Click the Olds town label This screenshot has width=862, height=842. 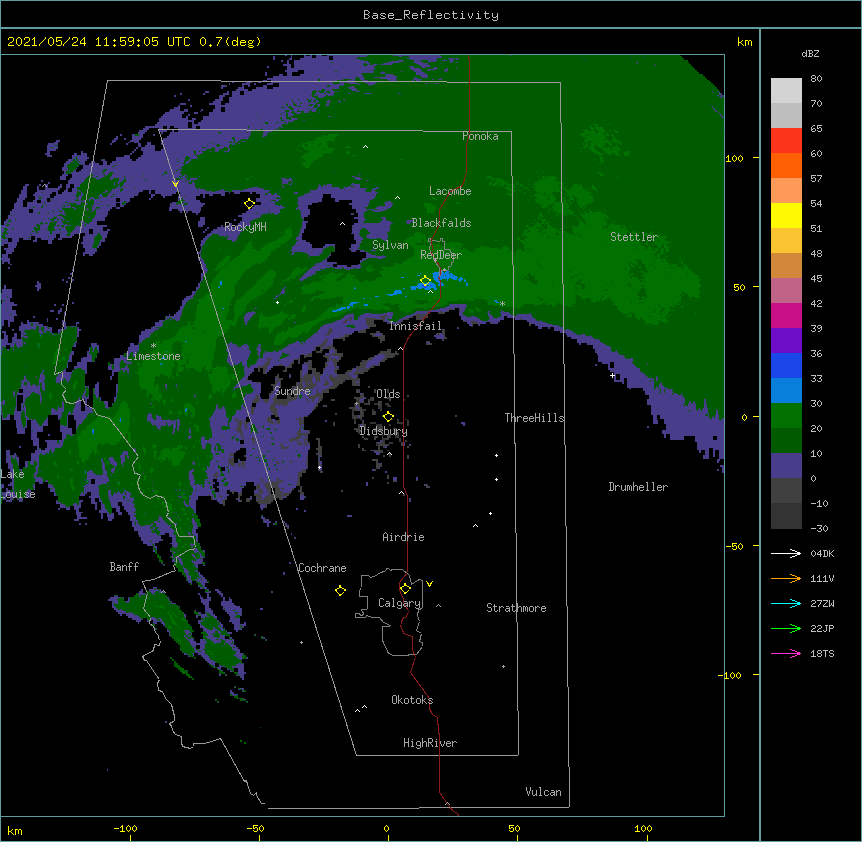[x=388, y=394]
